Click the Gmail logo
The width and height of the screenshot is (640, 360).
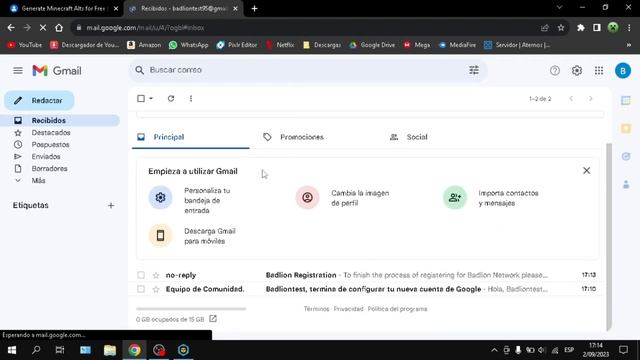[57, 71]
